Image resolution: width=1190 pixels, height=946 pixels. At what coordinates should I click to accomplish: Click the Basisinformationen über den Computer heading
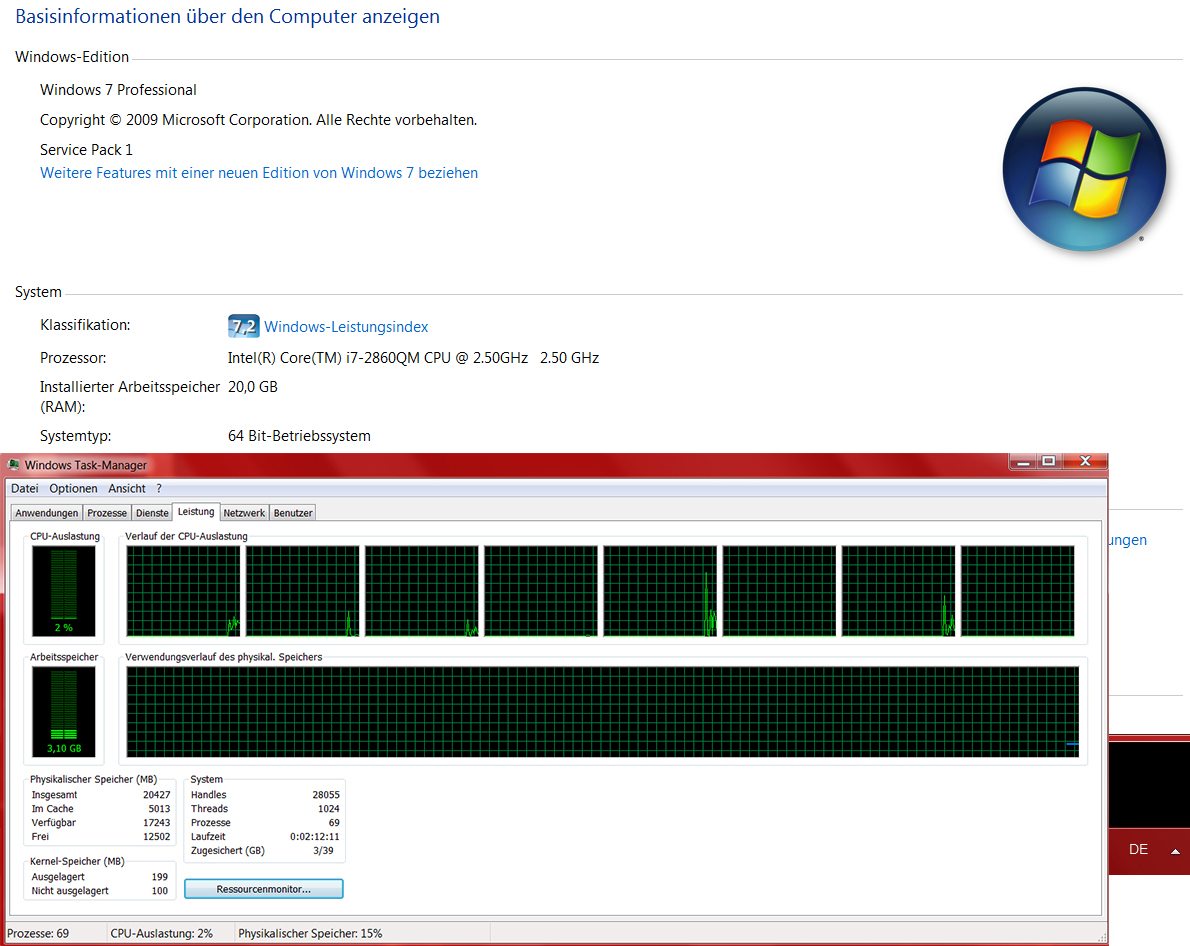coord(228,17)
